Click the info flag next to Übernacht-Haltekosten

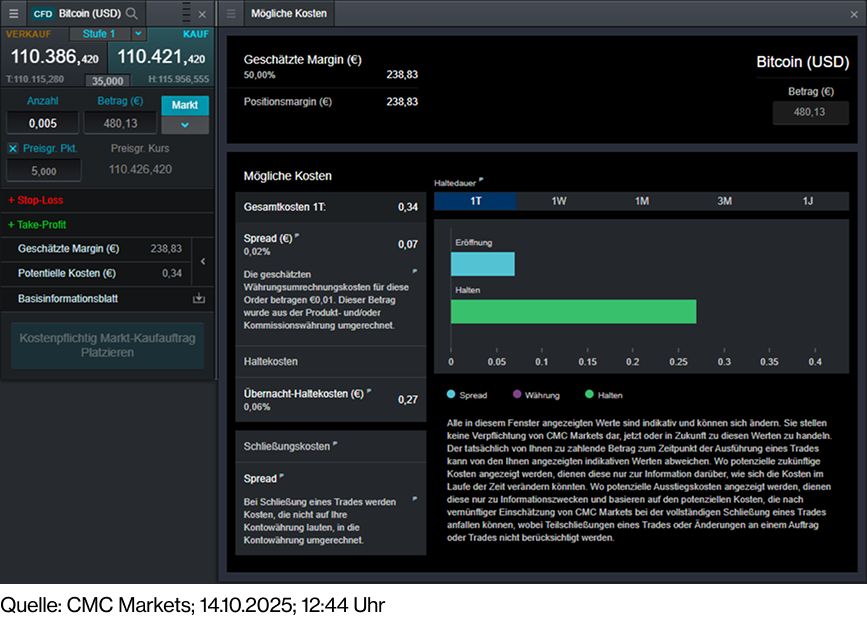coord(369,392)
